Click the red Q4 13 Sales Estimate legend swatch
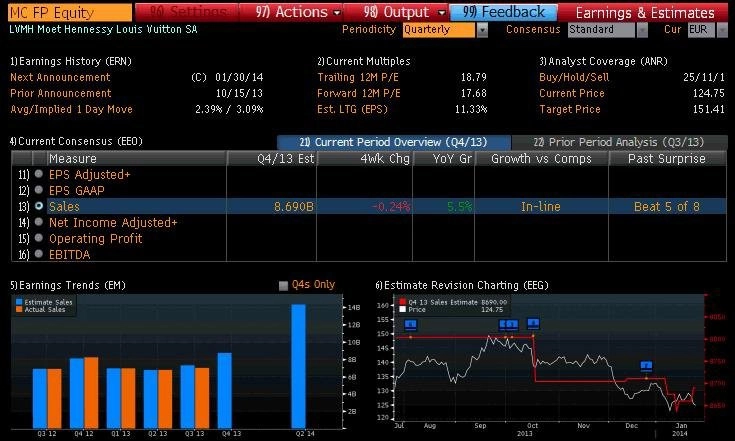The width and height of the screenshot is (735, 441). [402, 302]
